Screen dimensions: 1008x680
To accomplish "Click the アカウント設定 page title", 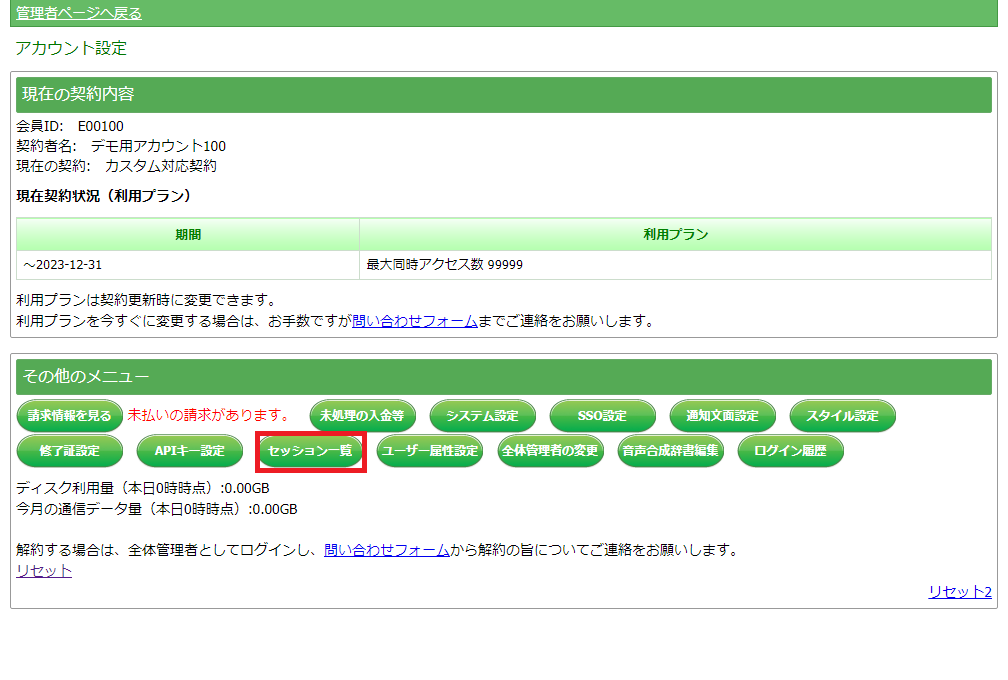I will [71, 48].
